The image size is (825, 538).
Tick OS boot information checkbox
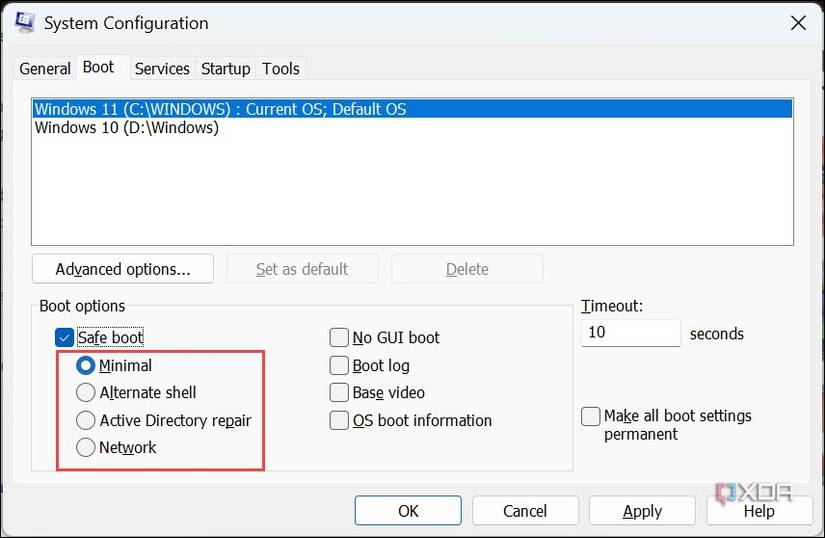click(x=340, y=421)
